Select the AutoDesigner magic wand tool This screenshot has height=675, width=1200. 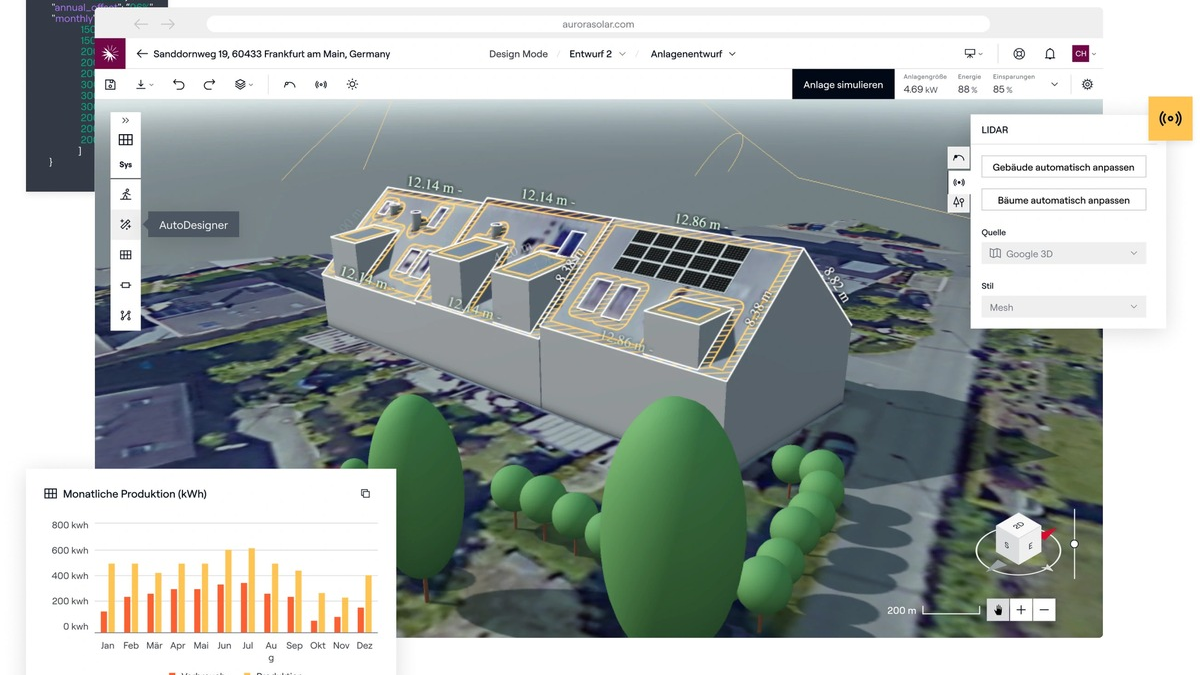[125, 224]
